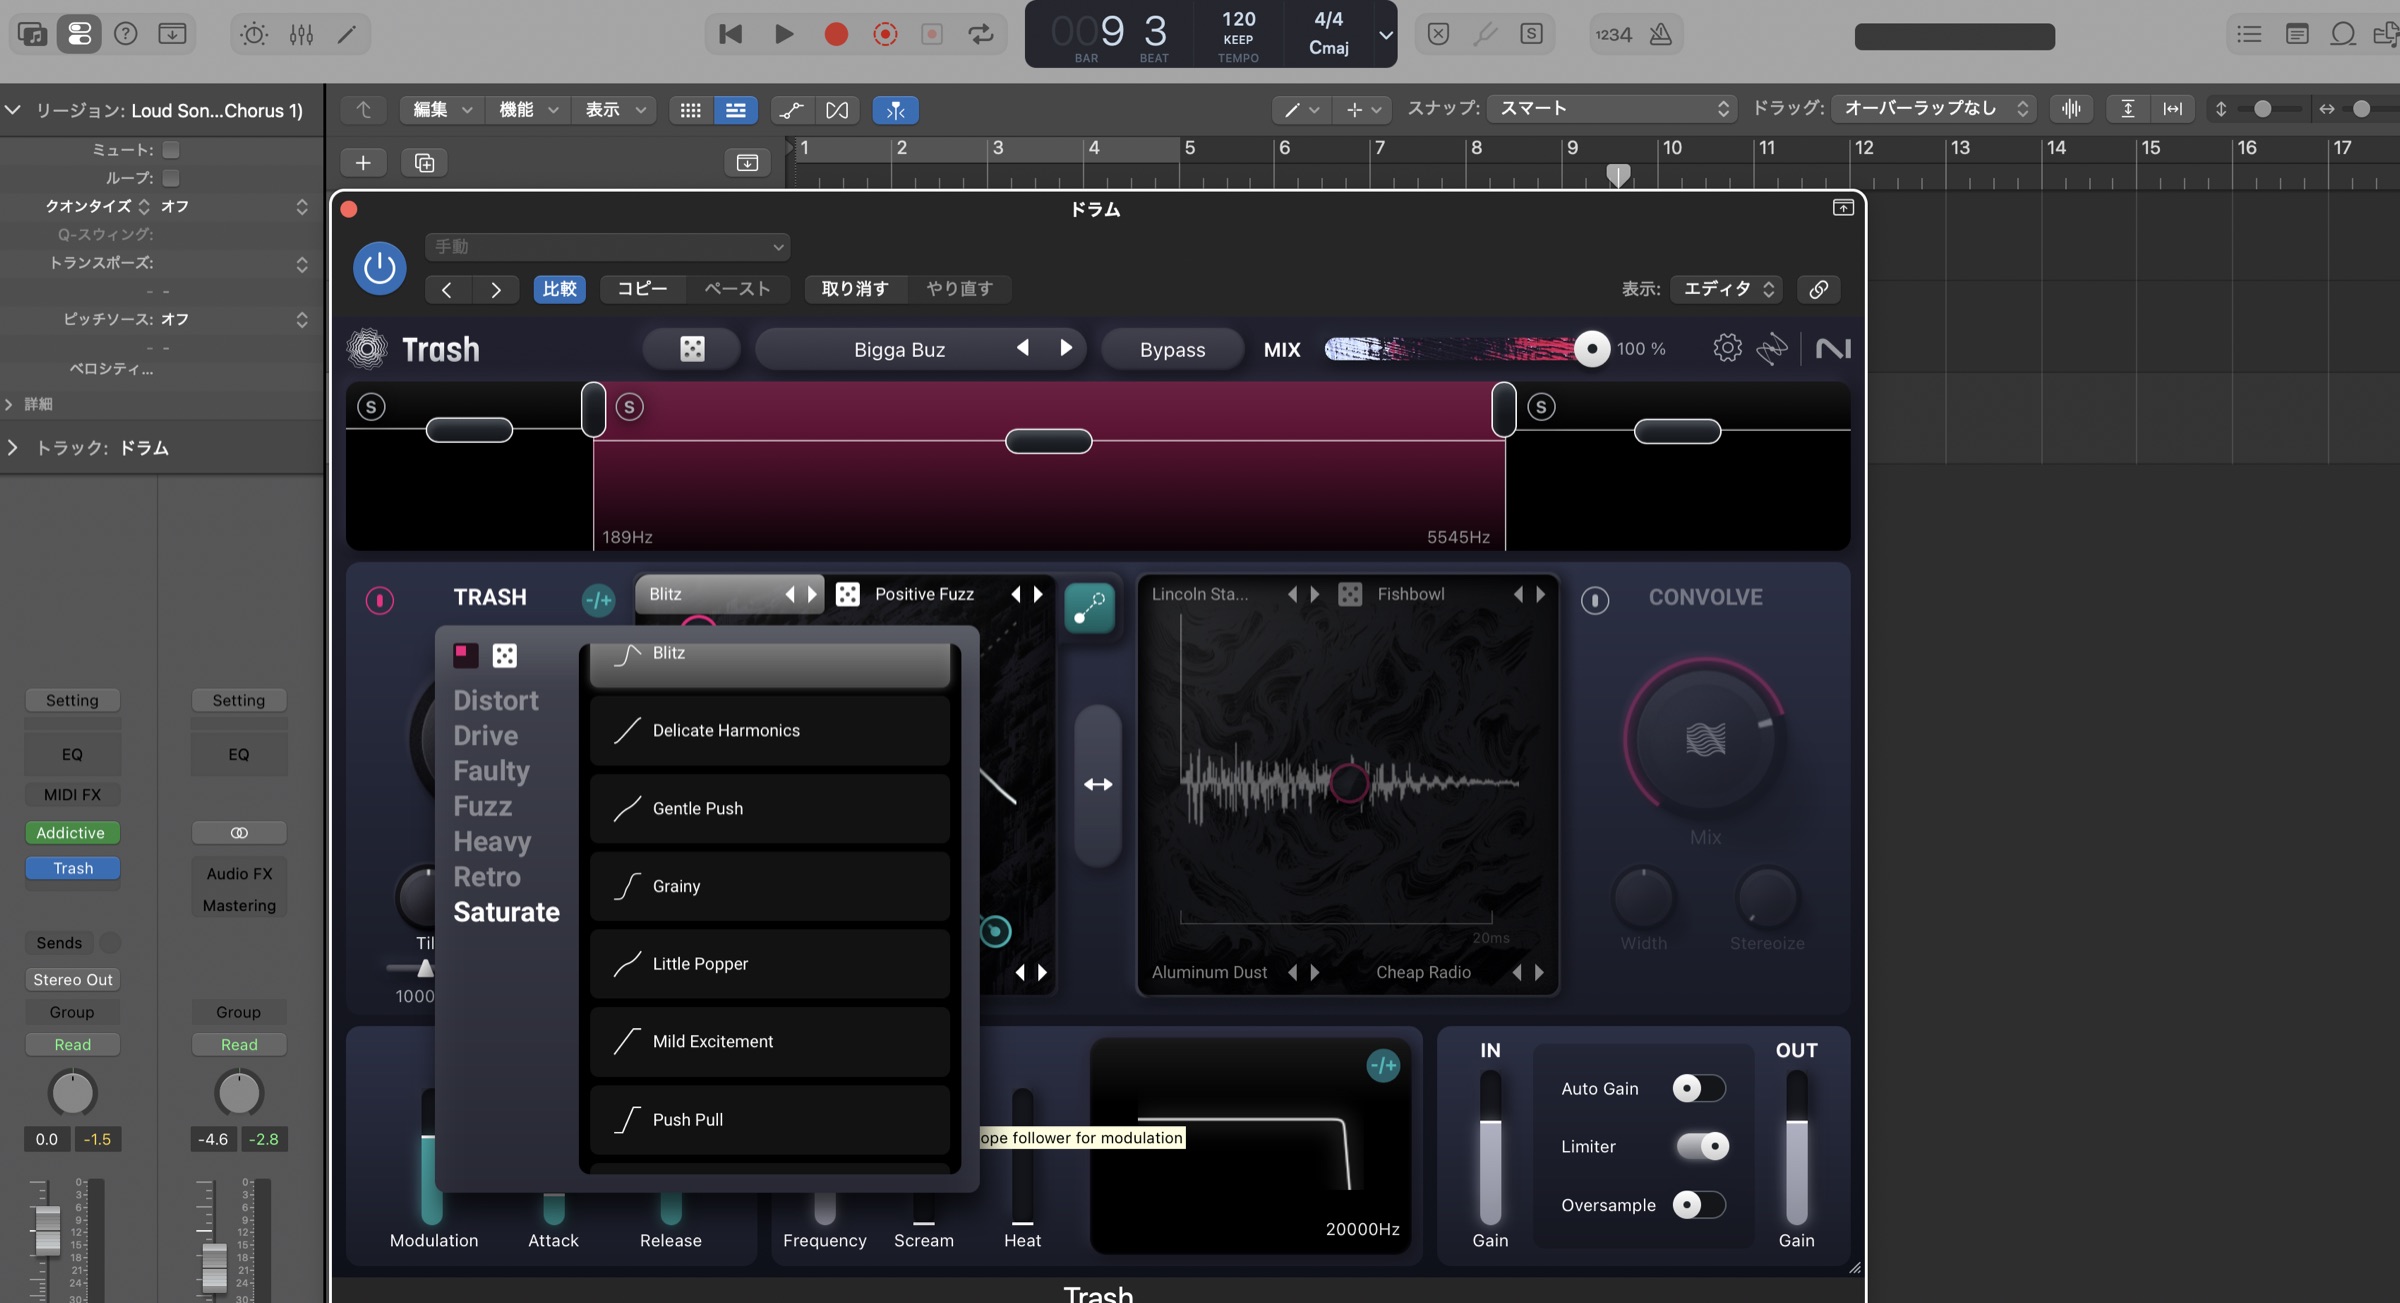
Task: Go to next preset after Bigga Buz
Action: coord(1066,348)
